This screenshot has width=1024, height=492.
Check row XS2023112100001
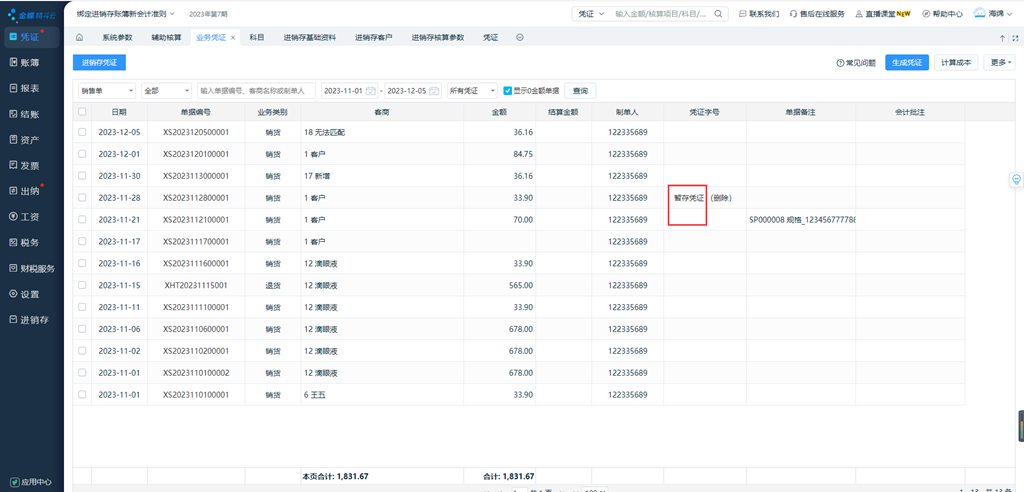82,220
